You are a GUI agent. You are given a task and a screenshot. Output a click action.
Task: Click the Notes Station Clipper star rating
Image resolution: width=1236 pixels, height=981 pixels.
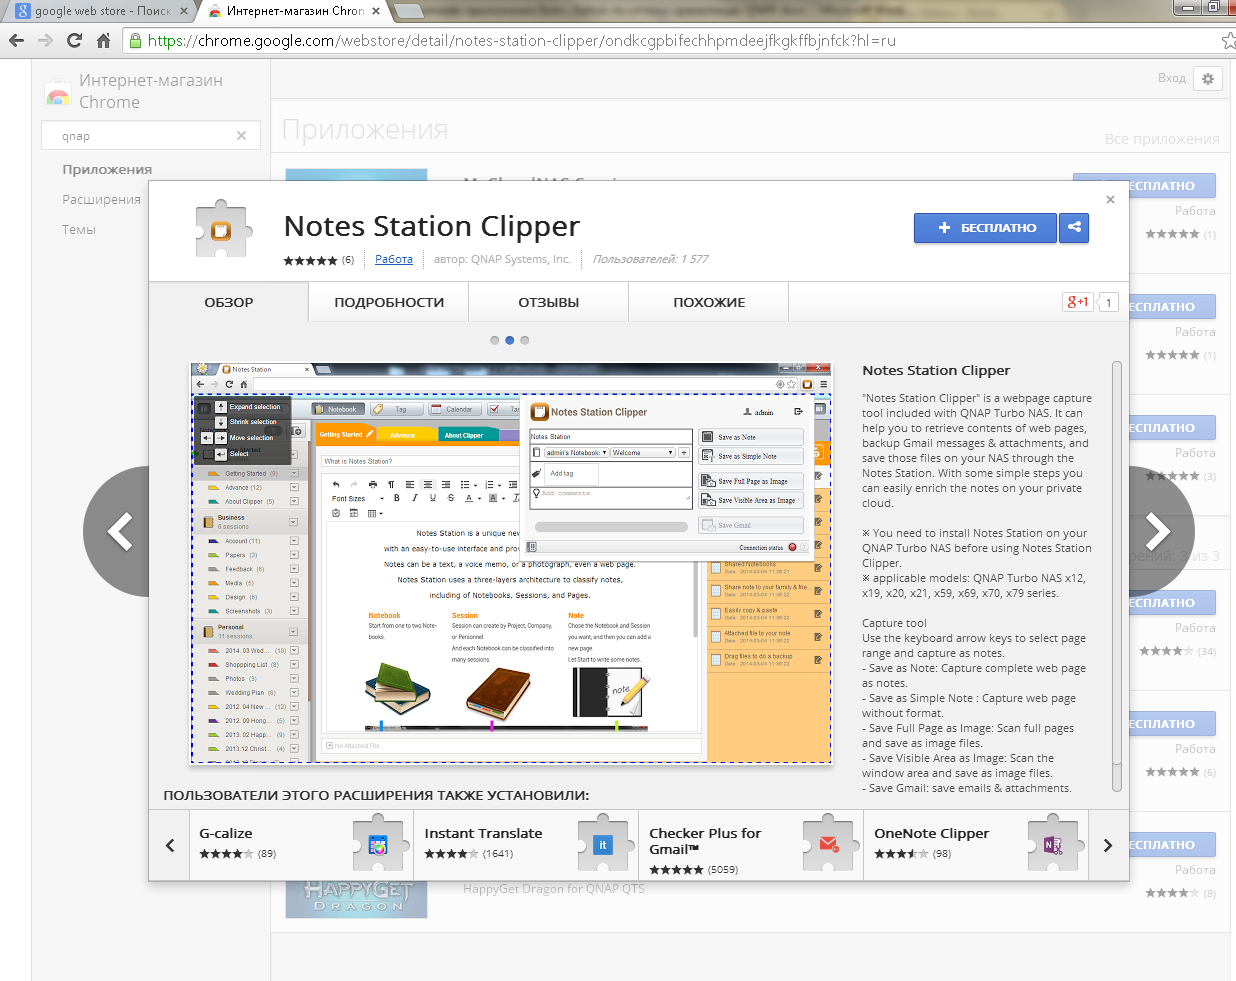coord(310,260)
